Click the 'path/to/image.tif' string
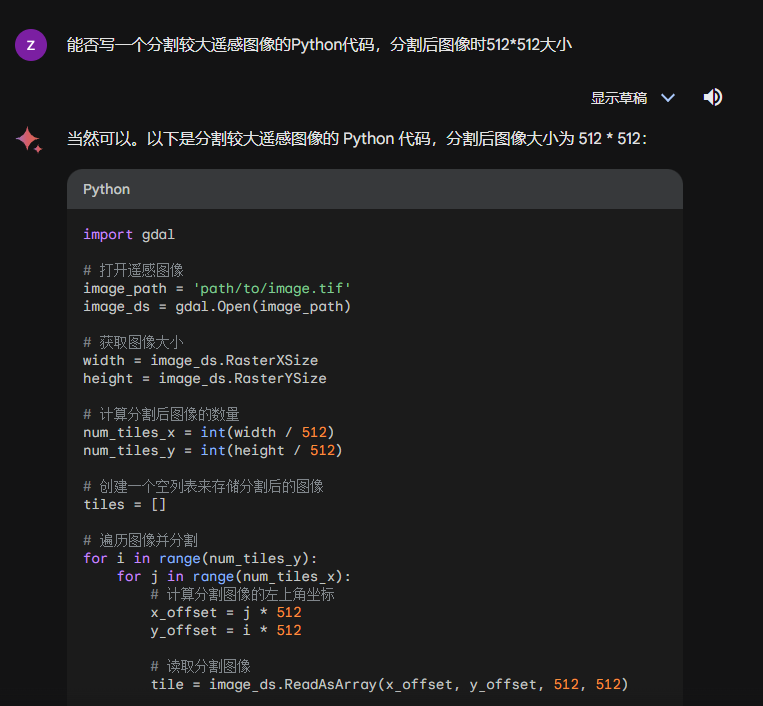The image size is (763, 706). (271, 288)
